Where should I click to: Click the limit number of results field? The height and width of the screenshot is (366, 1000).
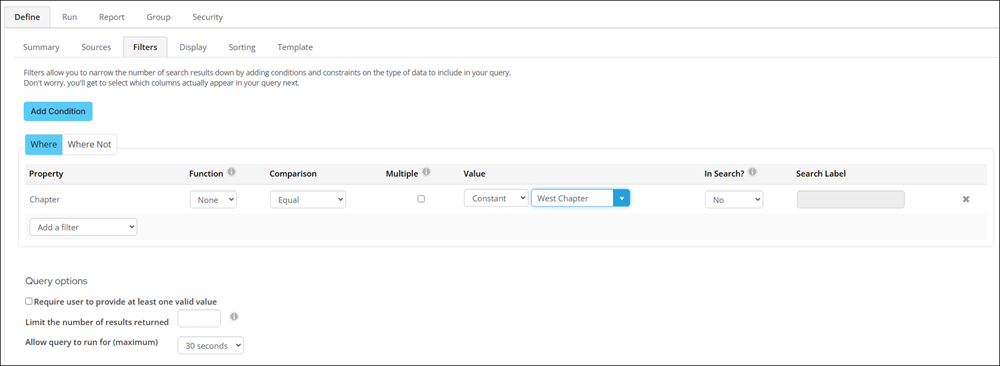click(199, 318)
